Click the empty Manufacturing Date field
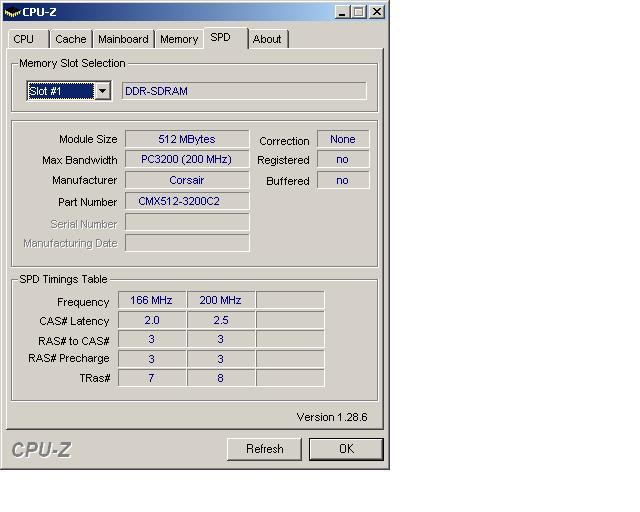640x512 pixels. (x=187, y=243)
